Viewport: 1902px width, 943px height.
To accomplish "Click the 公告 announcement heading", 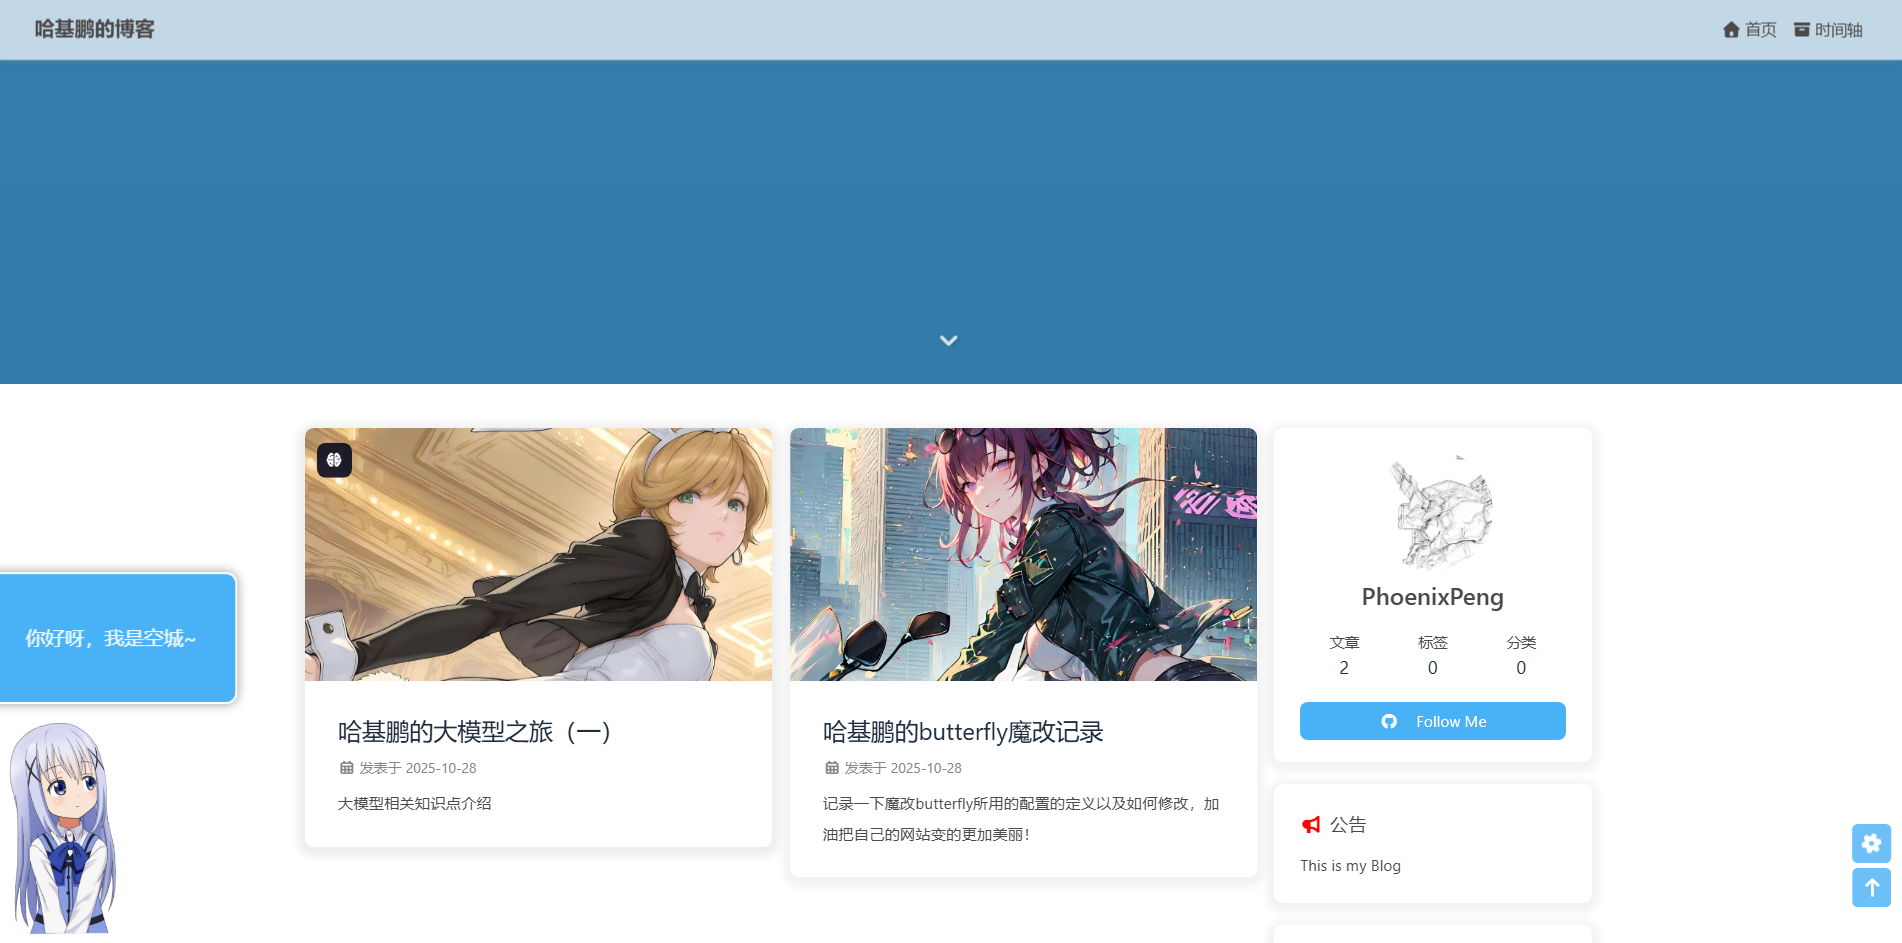I will [x=1348, y=825].
